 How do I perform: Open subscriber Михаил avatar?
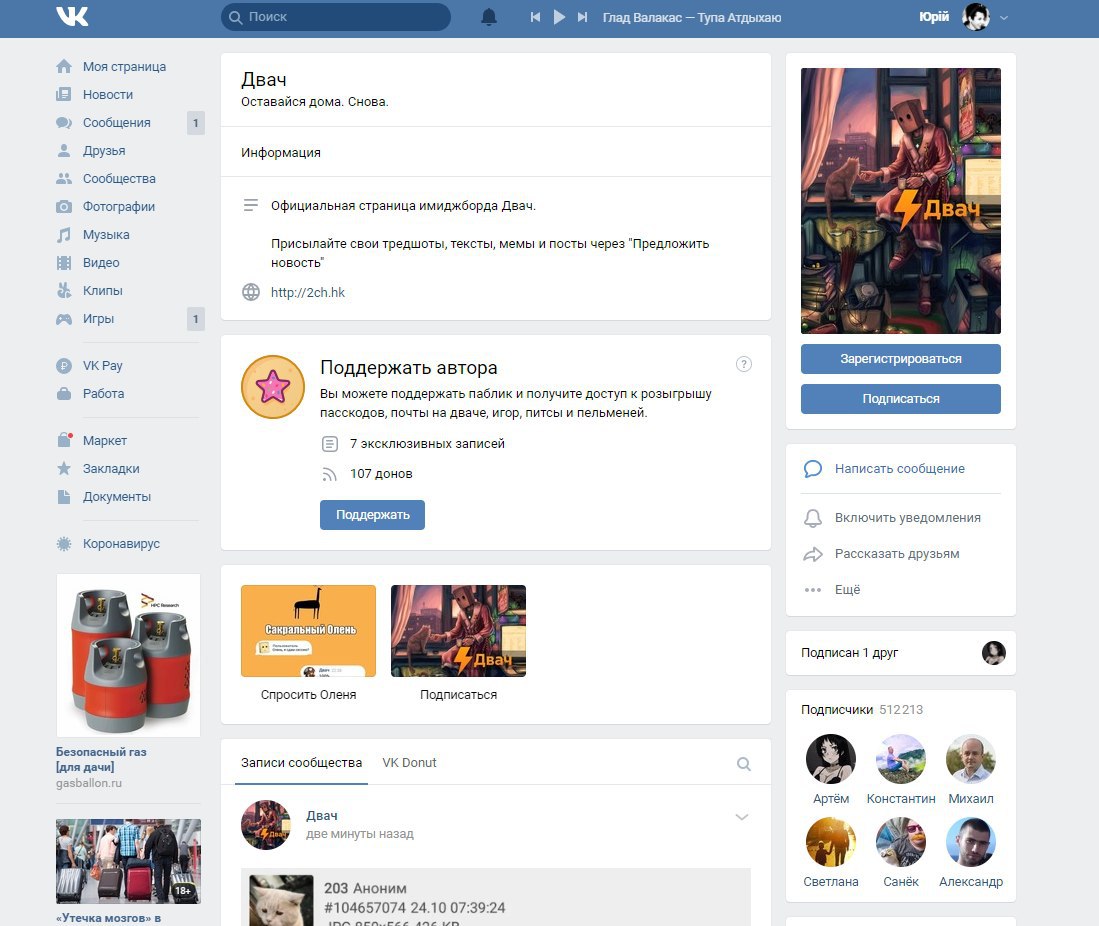971,759
